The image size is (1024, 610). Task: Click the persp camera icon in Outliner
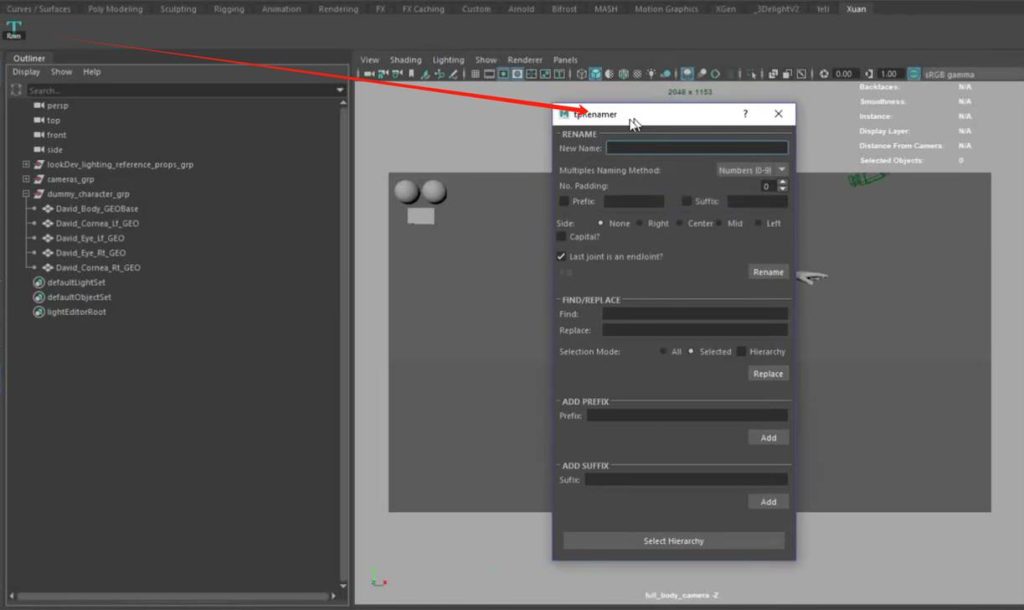39,105
